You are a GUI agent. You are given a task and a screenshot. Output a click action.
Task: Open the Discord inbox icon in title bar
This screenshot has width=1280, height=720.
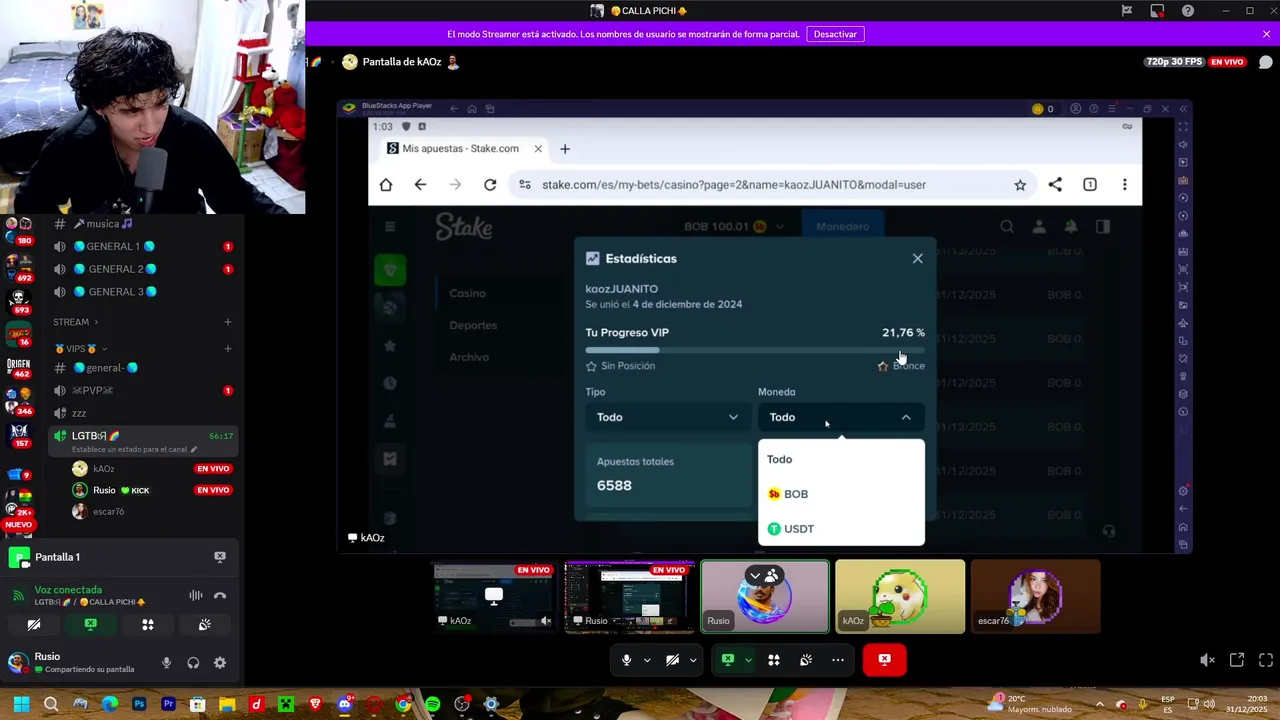[1157, 11]
